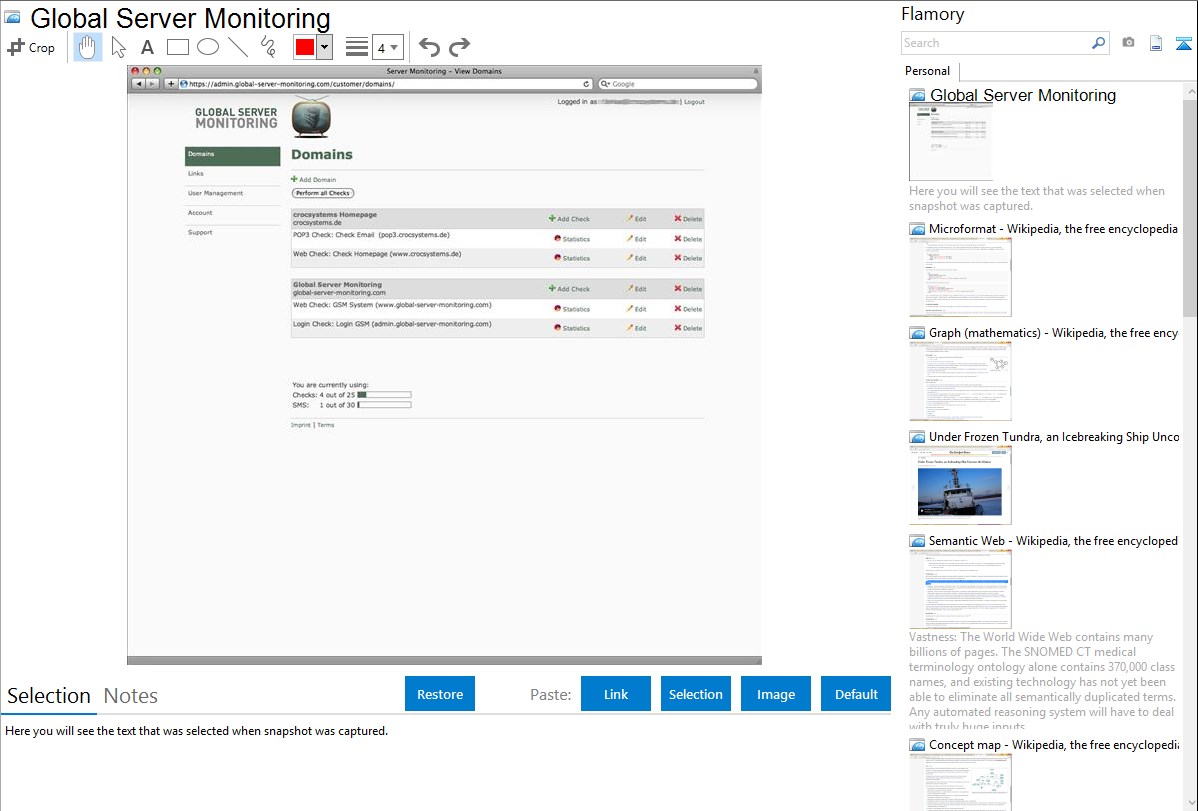Open the line width dropdown showing 4
This screenshot has width=1198, height=811.
(388, 47)
